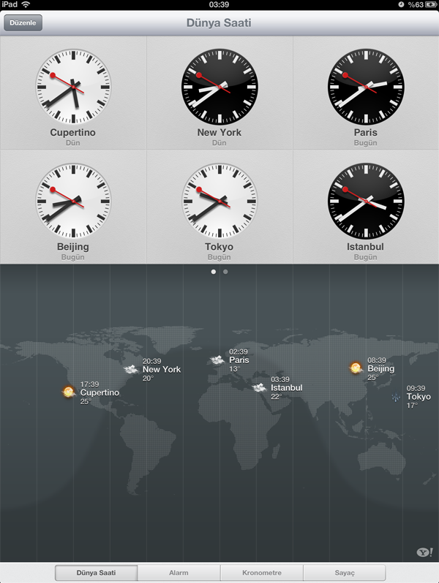Tap the Paris analog clock
Screen dimensions: 439x583
point(366,87)
